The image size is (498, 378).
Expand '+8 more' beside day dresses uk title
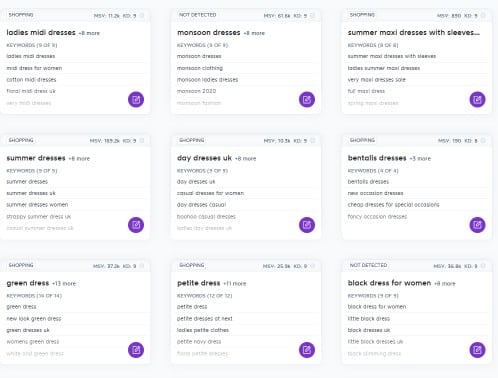pos(245,159)
